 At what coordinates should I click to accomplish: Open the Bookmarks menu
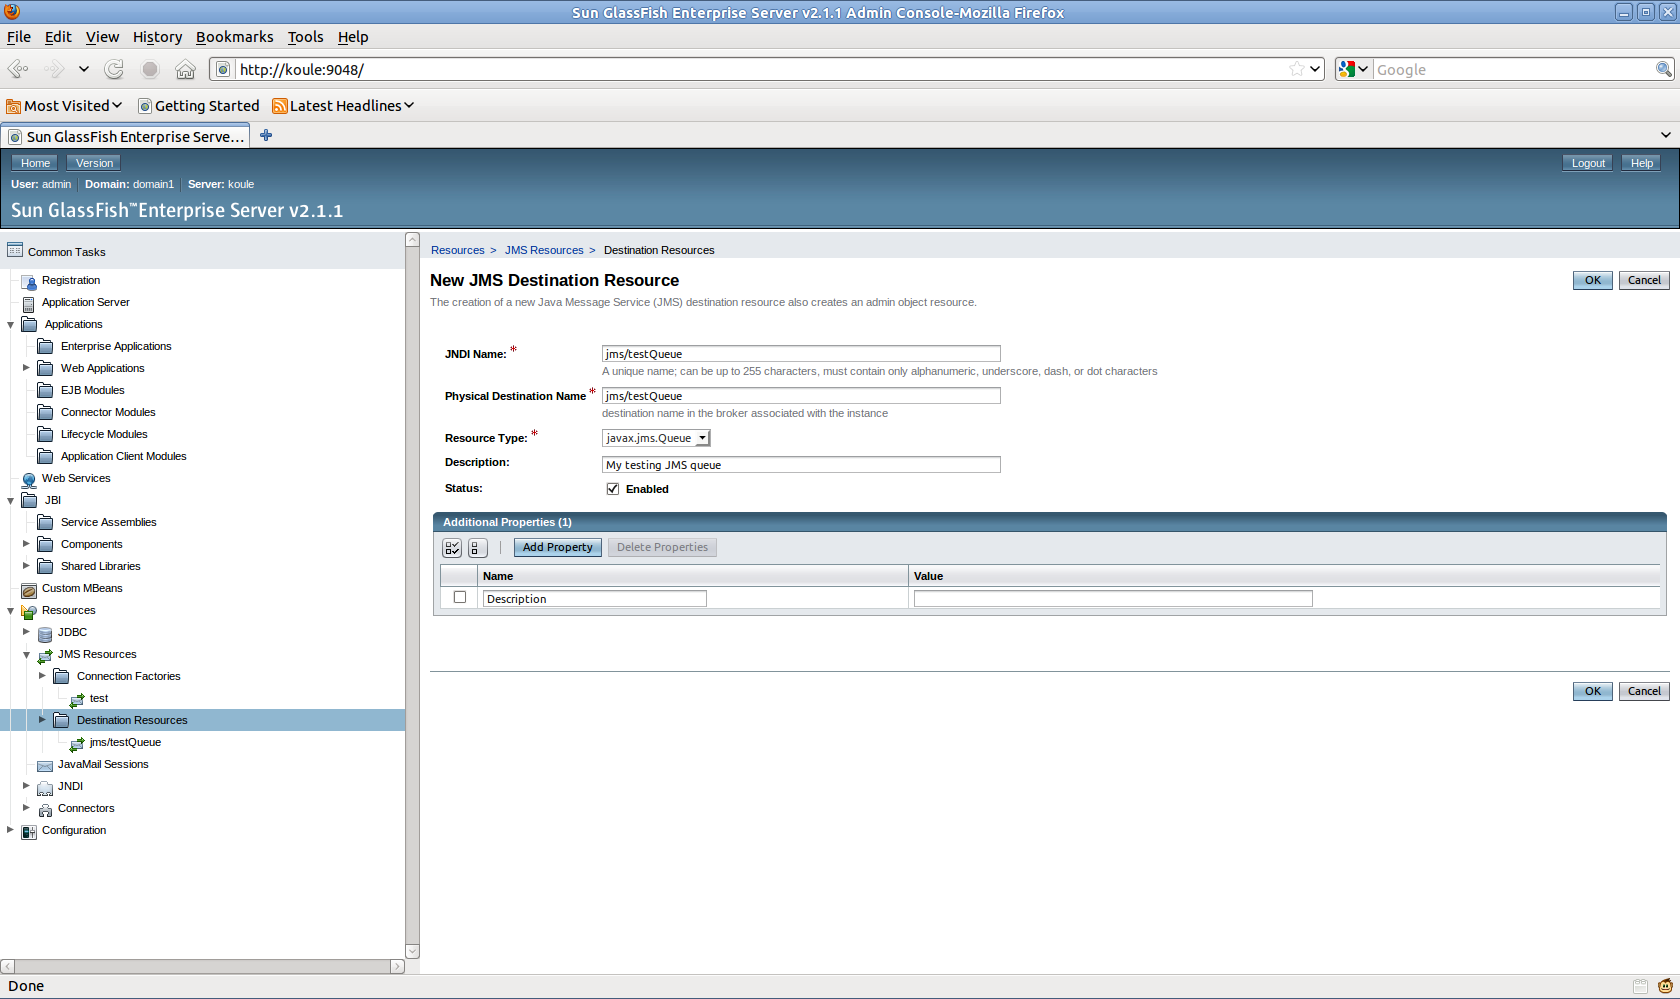point(234,37)
